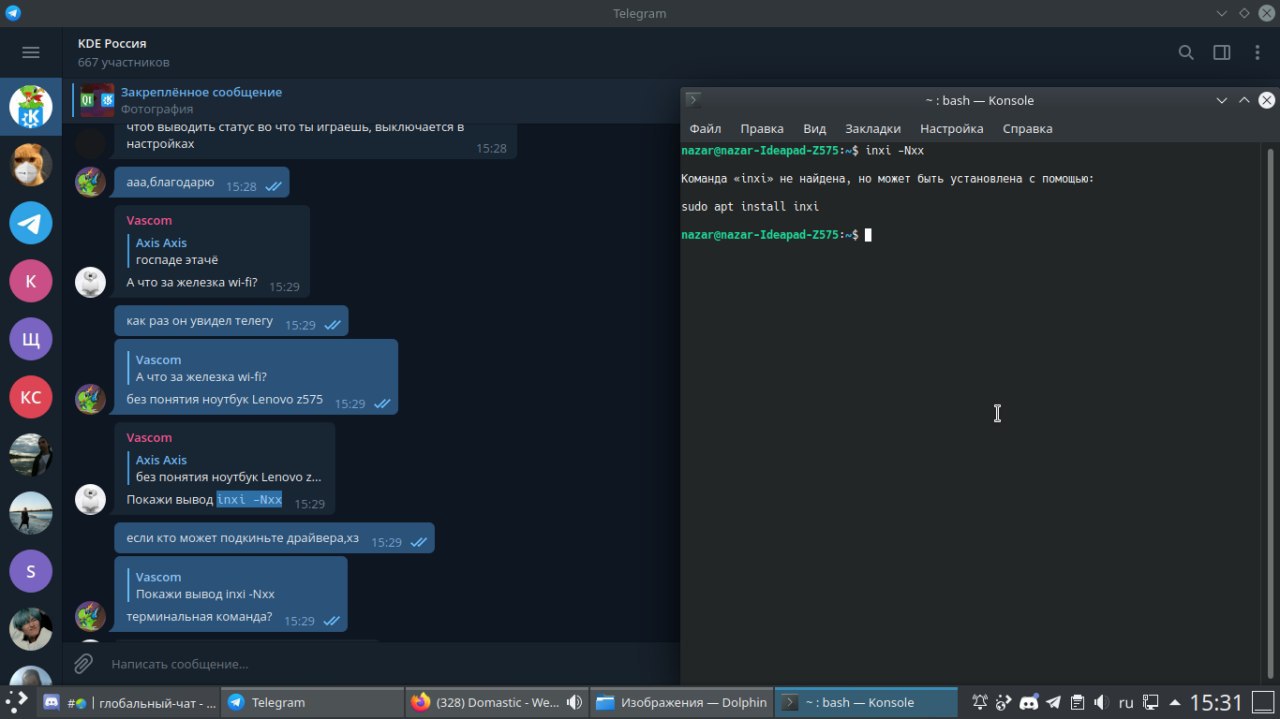Open the chat options three-dot menu
The height and width of the screenshot is (719, 1280).
click(1256, 53)
